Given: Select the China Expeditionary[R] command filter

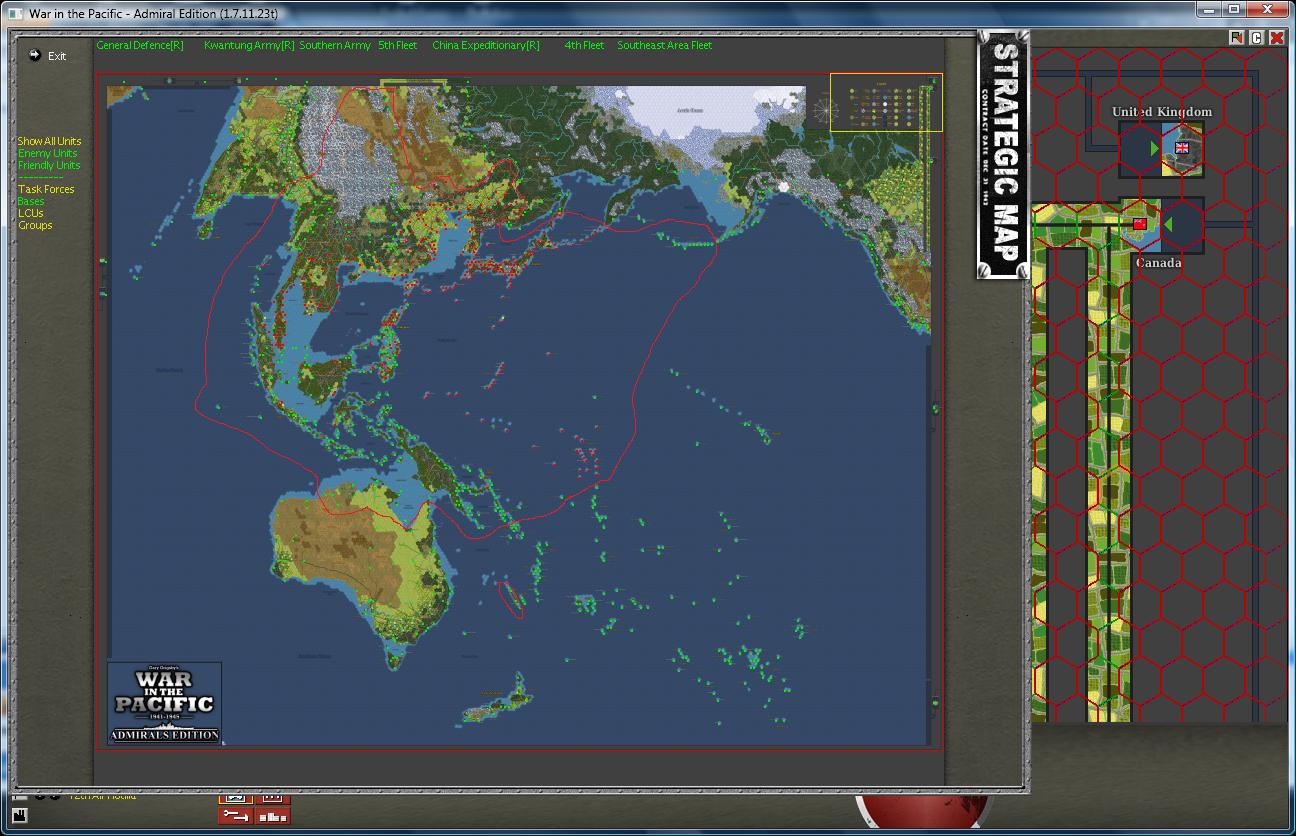Looking at the screenshot, I should 486,45.
